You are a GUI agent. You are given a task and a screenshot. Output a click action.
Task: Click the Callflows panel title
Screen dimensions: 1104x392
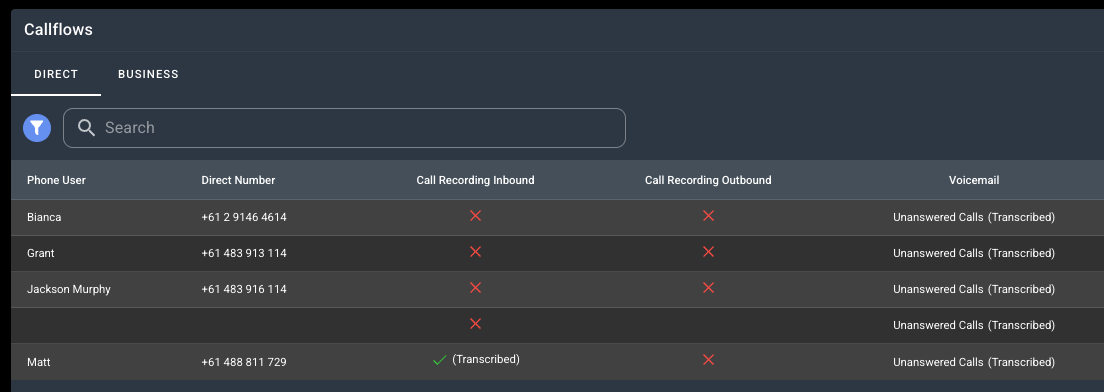(58, 30)
